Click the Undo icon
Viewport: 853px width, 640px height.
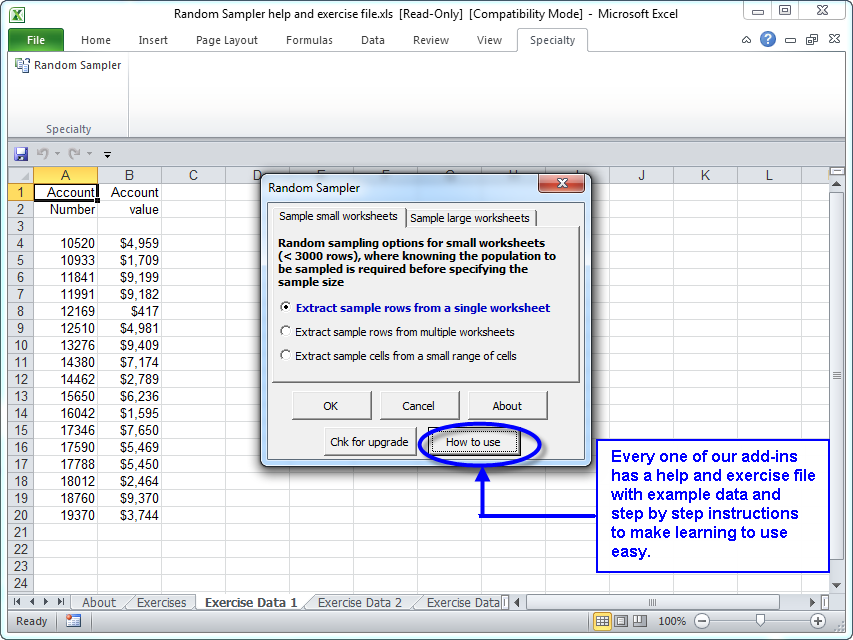[x=43, y=153]
